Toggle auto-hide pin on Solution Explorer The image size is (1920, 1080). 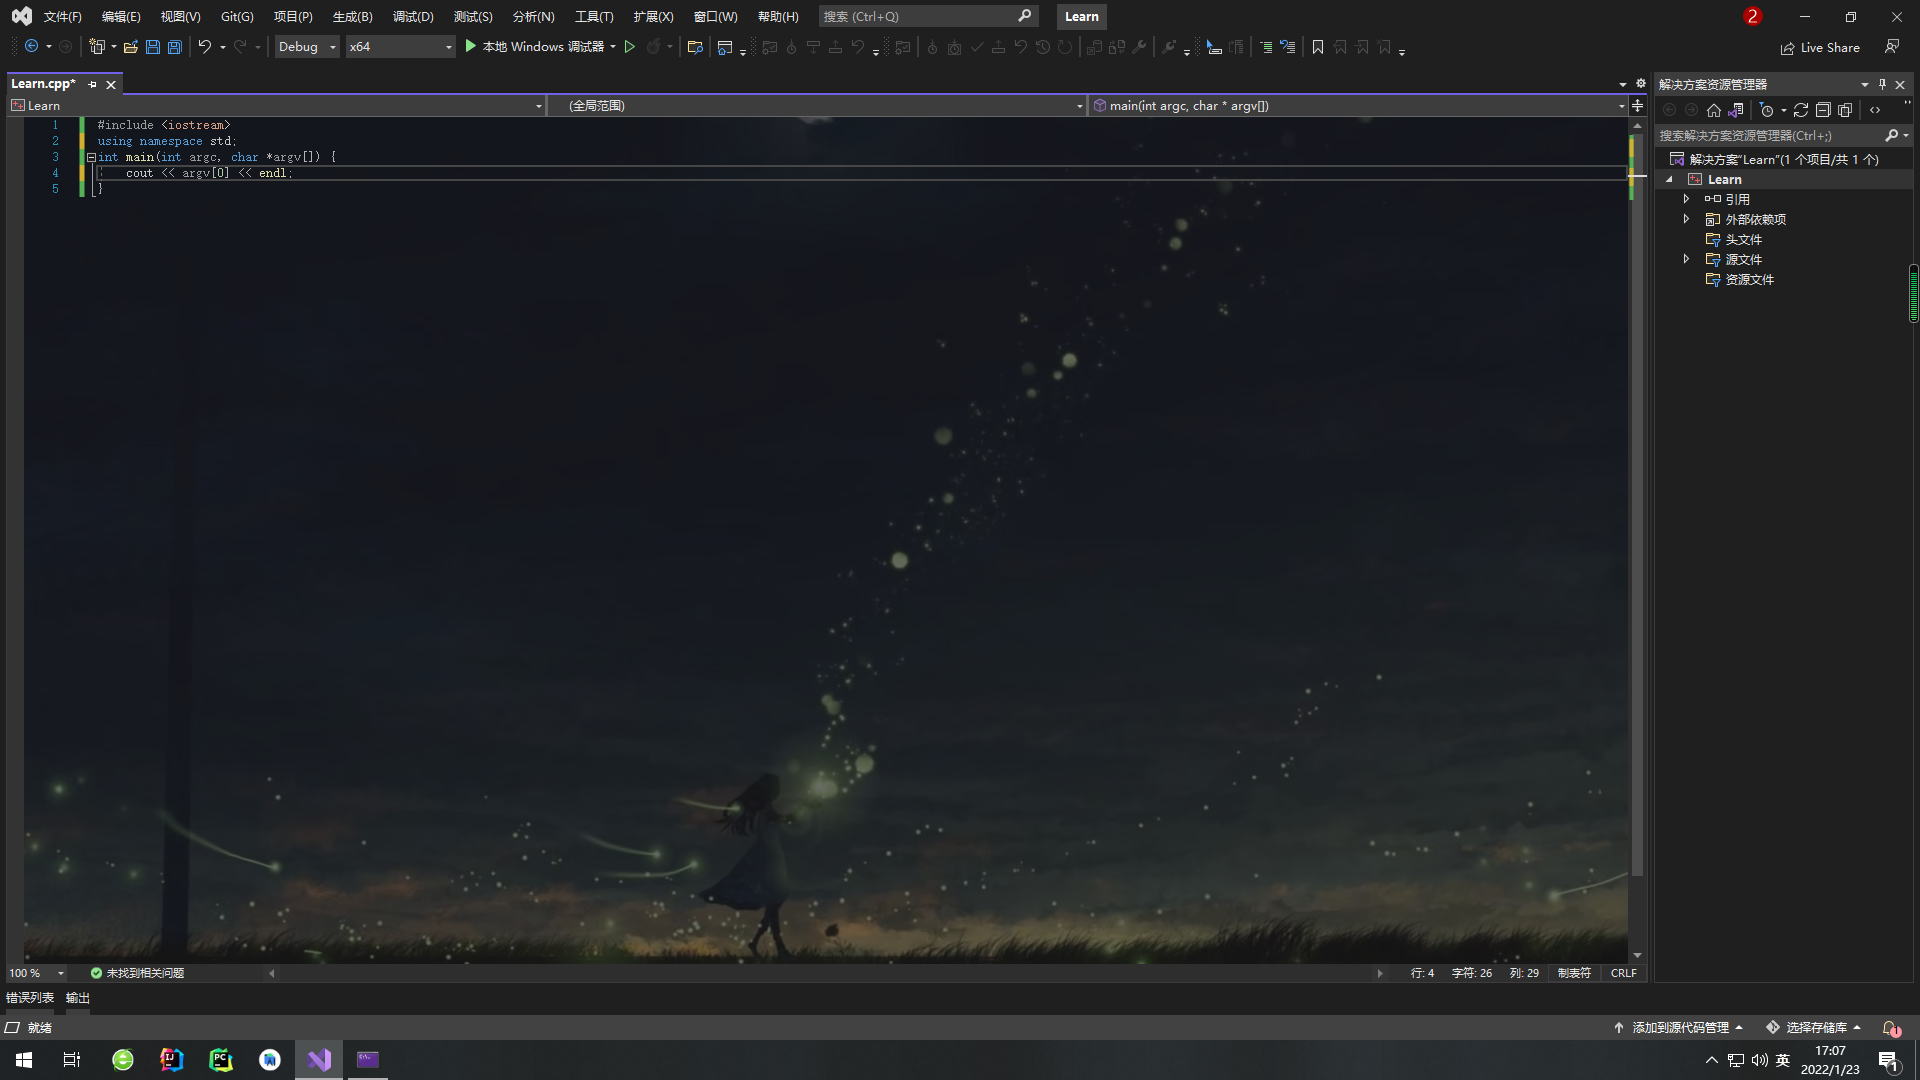[1882, 84]
